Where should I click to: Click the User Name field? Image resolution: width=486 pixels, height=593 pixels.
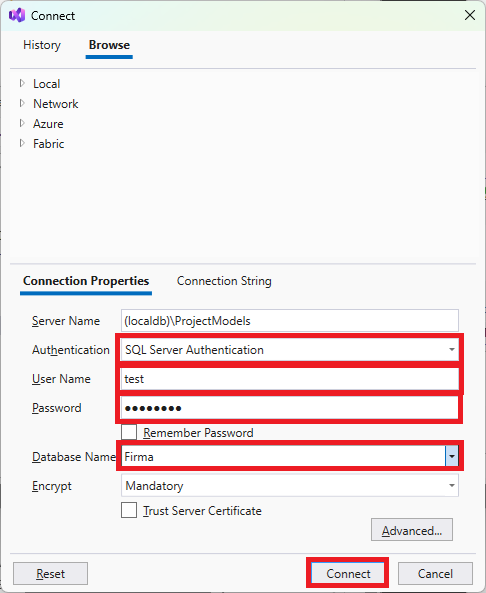click(290, 379)
